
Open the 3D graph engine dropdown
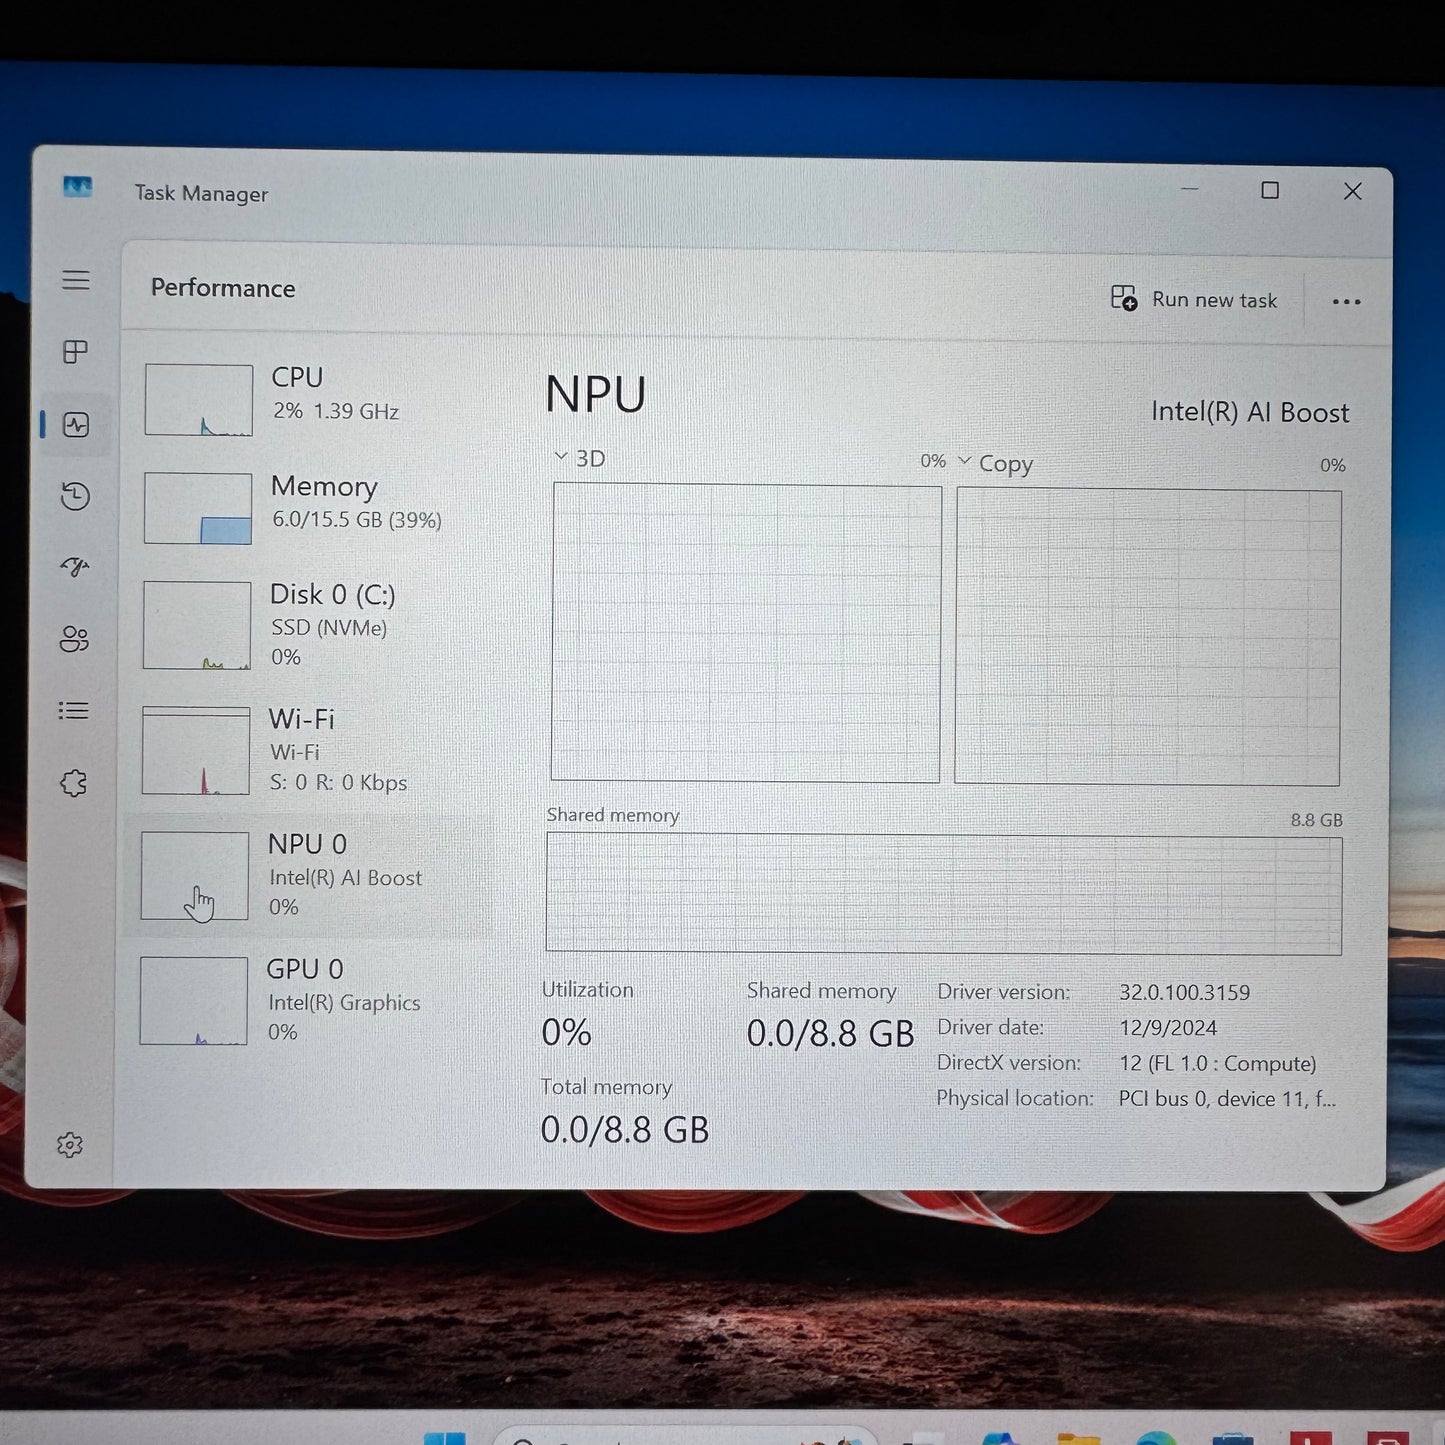(x=580, y=458)
